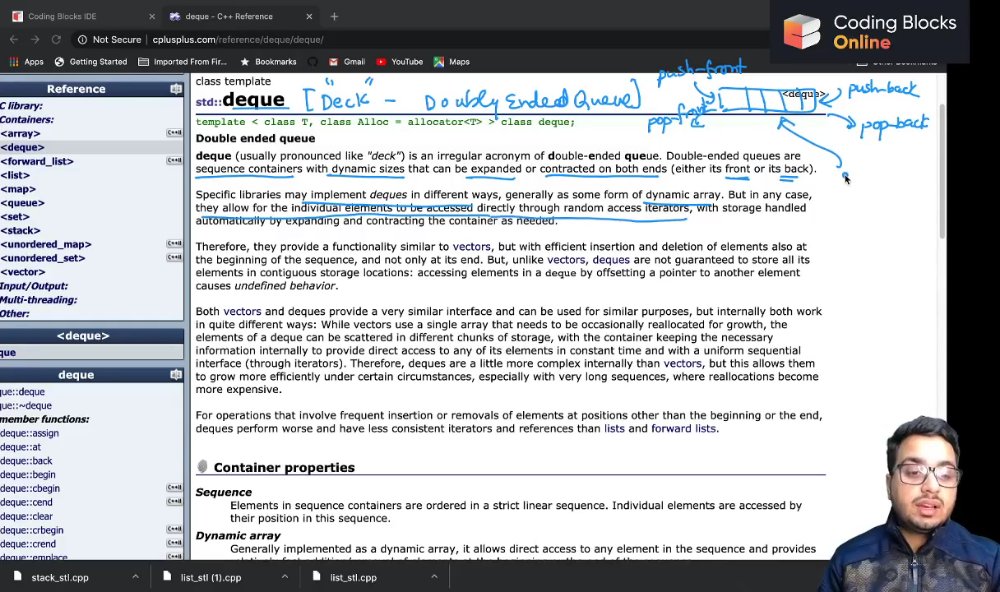Viewport: 1000px width, 592px height.
Task: Click the page vertical scrollbar
Action: point(942,172)
